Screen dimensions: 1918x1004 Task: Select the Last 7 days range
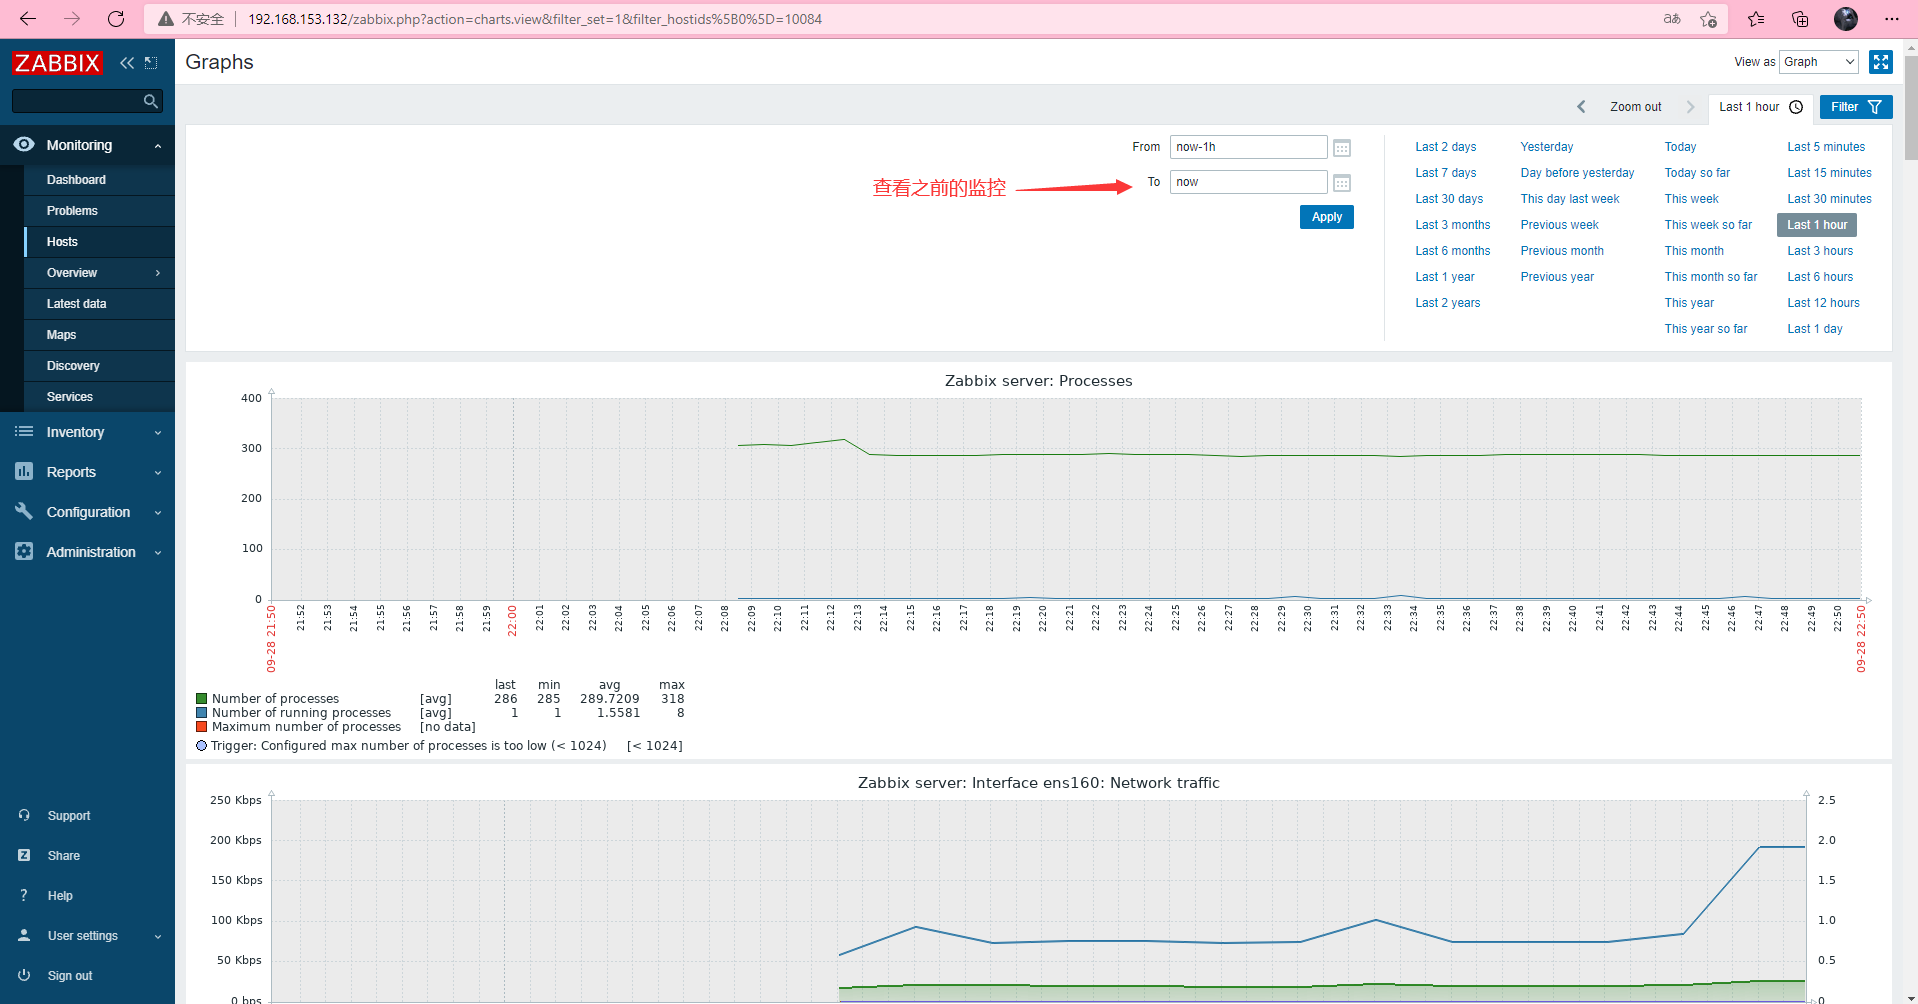pos(1445,173)
